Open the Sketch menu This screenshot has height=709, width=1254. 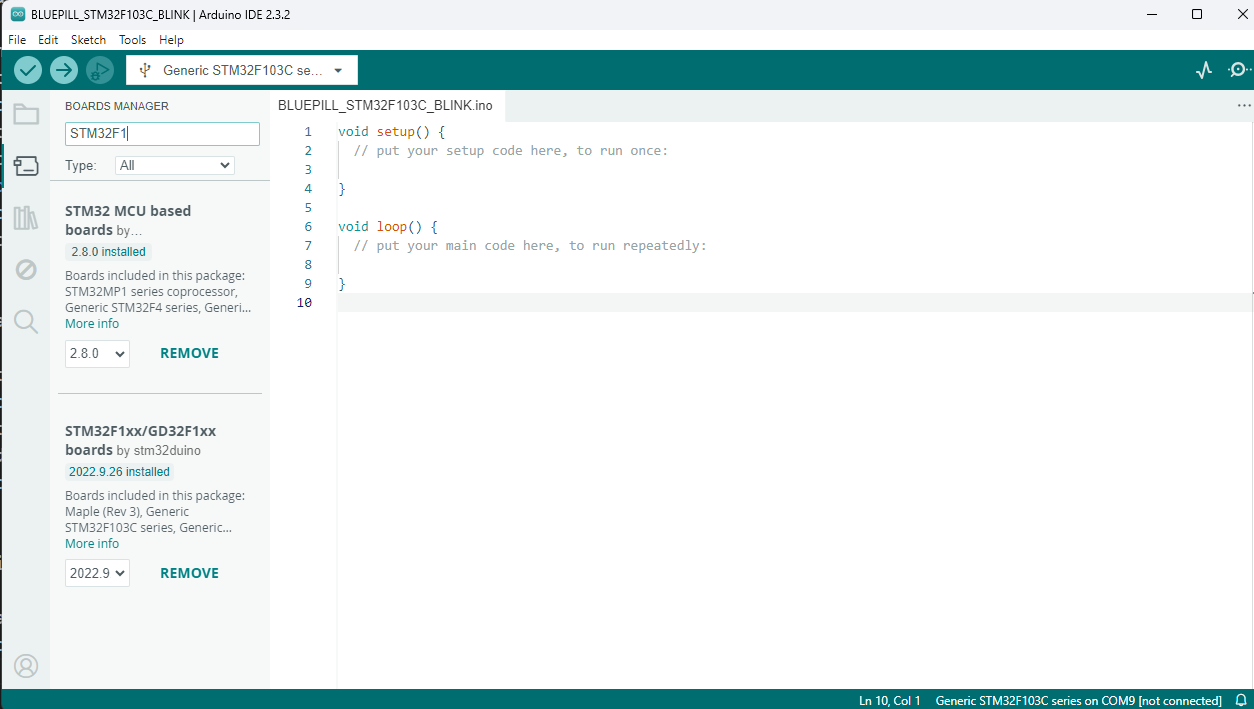(x=88, y=40)
